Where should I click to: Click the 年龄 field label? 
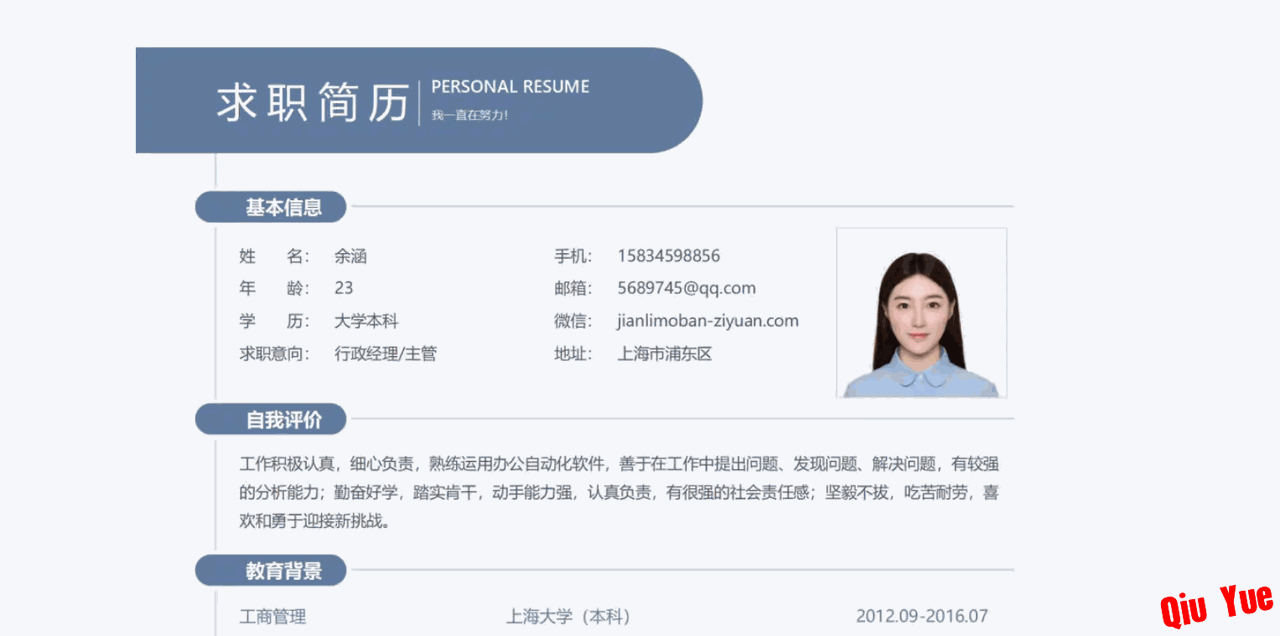[275, 288]
